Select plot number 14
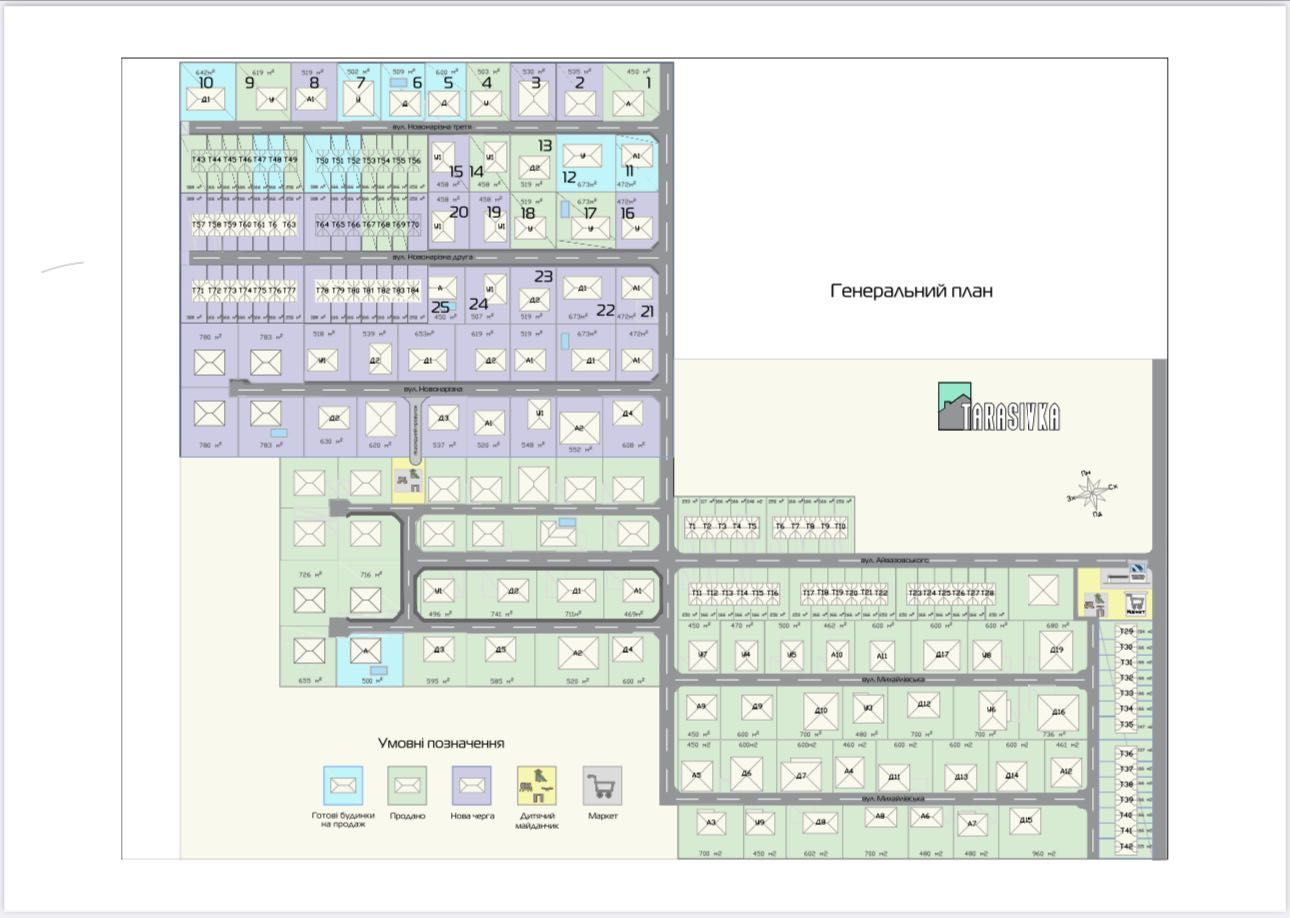 coord(476,172)
